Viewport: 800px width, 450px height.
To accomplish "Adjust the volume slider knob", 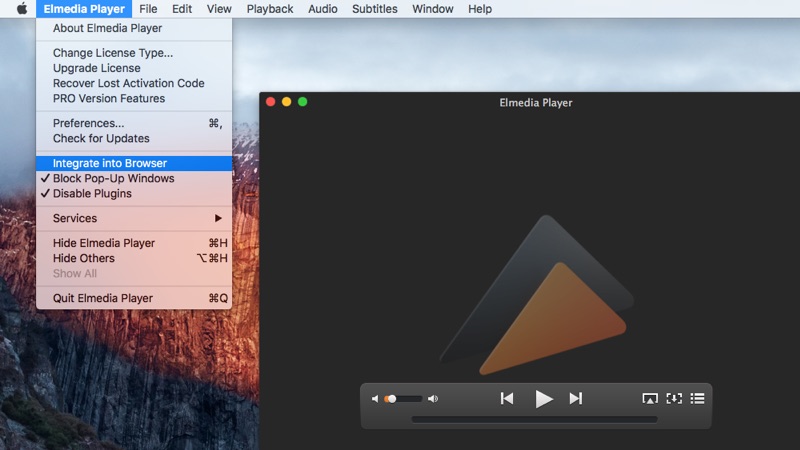I will tap(392, 399).
